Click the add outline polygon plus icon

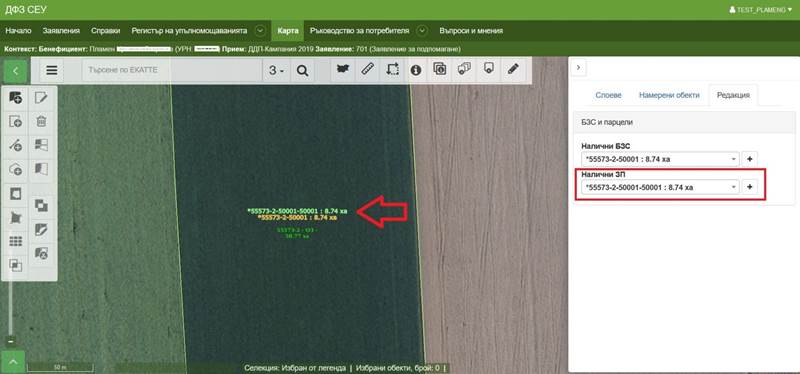coord(16,169)
